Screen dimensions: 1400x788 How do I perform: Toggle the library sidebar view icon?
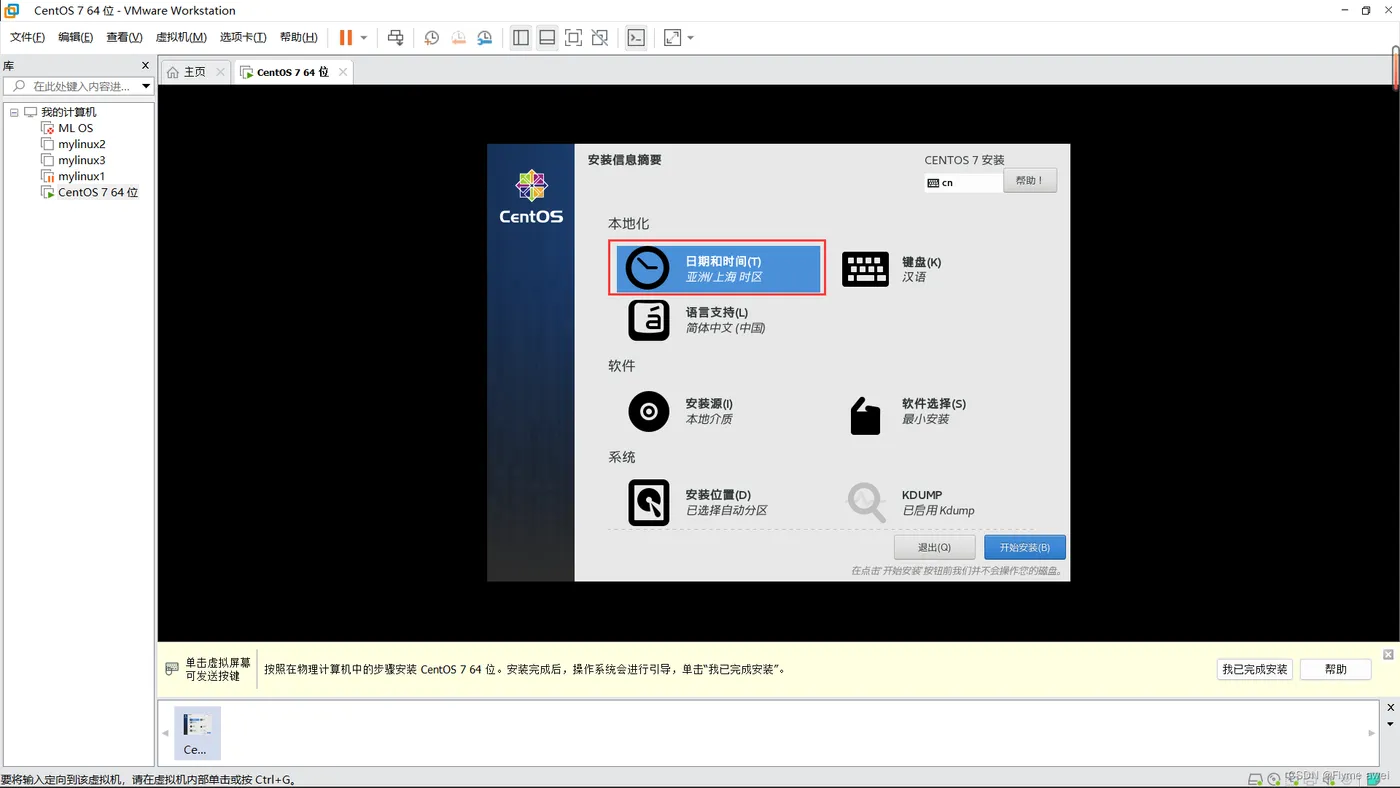(x=521, y=38)
